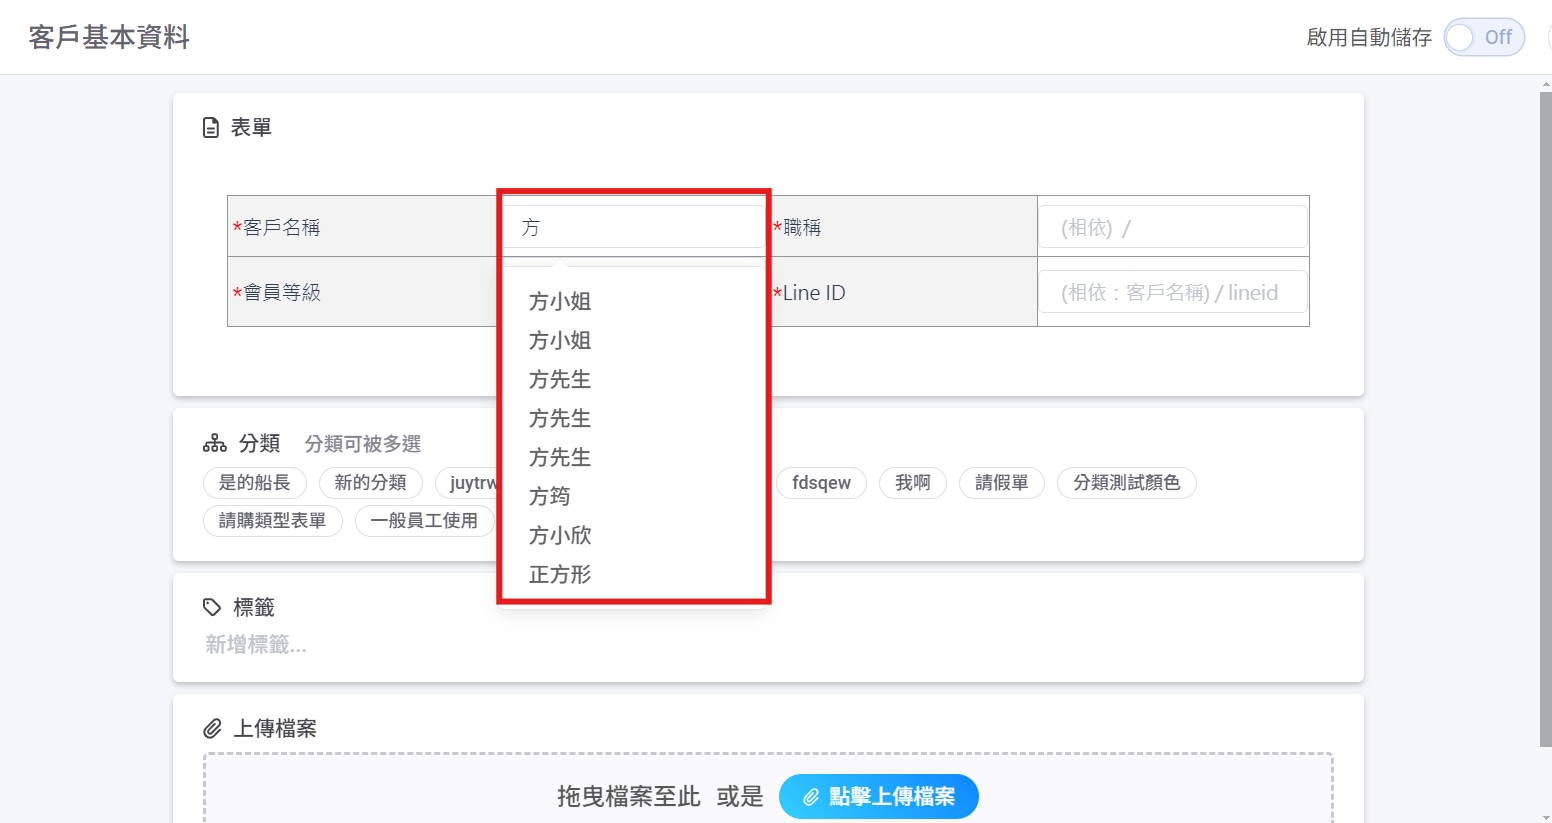Choose 方小欣 from the suggestion list
The image size is (1552, 823).
point(560,536)
